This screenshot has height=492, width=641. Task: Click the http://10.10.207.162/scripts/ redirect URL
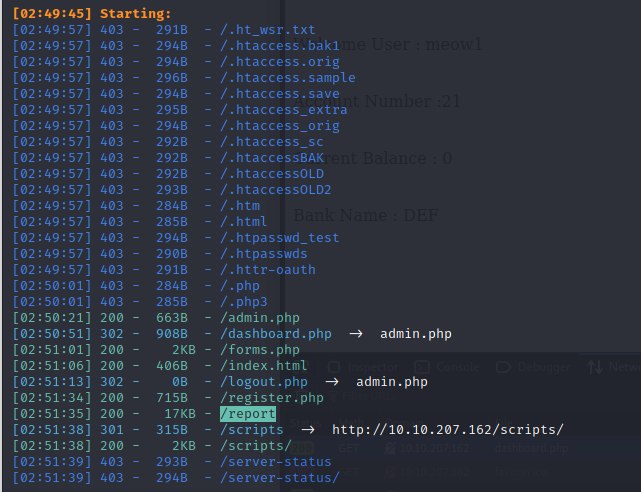pyautogui.click(x=447, y=430)
